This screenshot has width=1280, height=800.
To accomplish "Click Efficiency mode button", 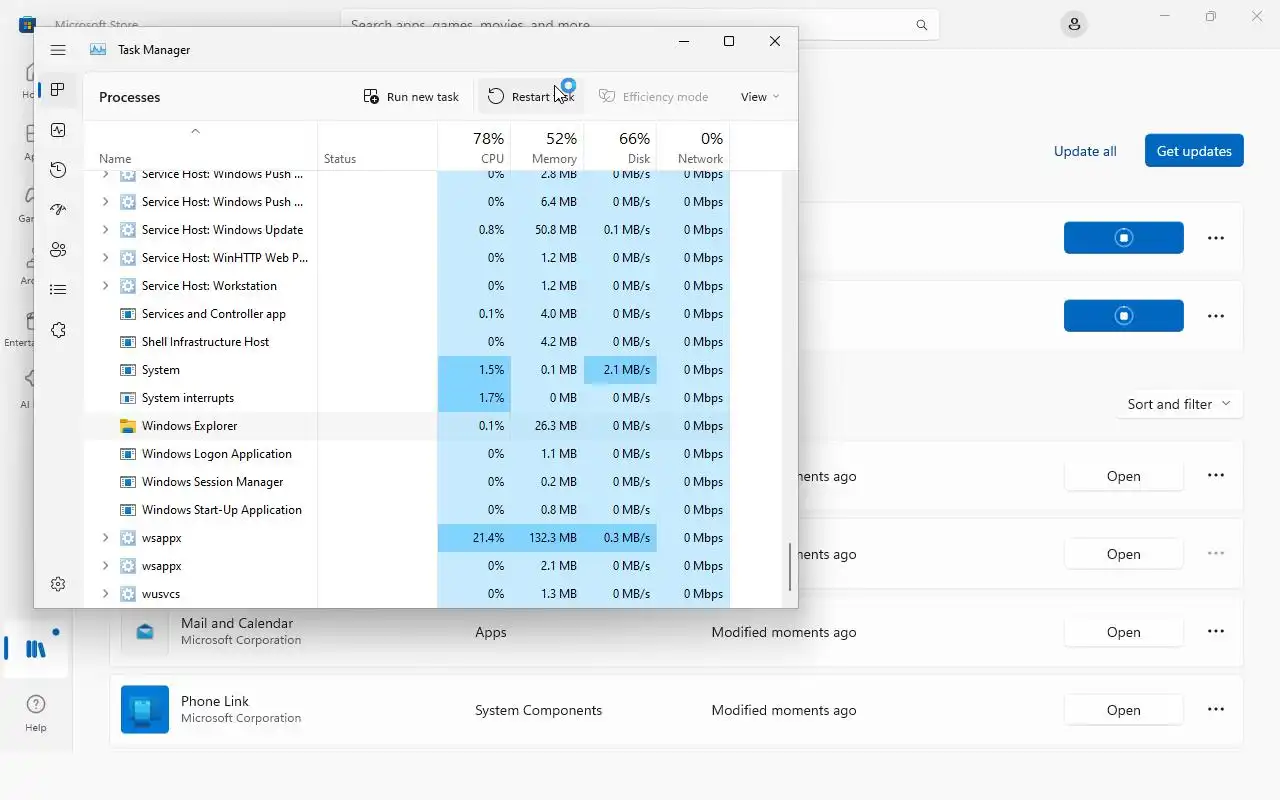I will pyautogui.click(x=654, y=97).
